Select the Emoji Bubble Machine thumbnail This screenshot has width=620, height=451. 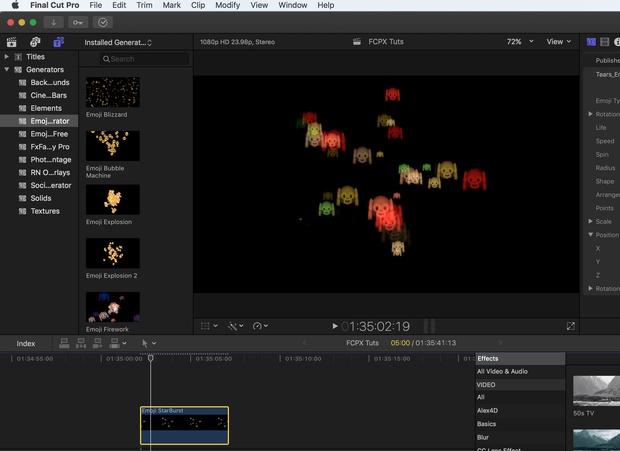click(x=113, y=145)
